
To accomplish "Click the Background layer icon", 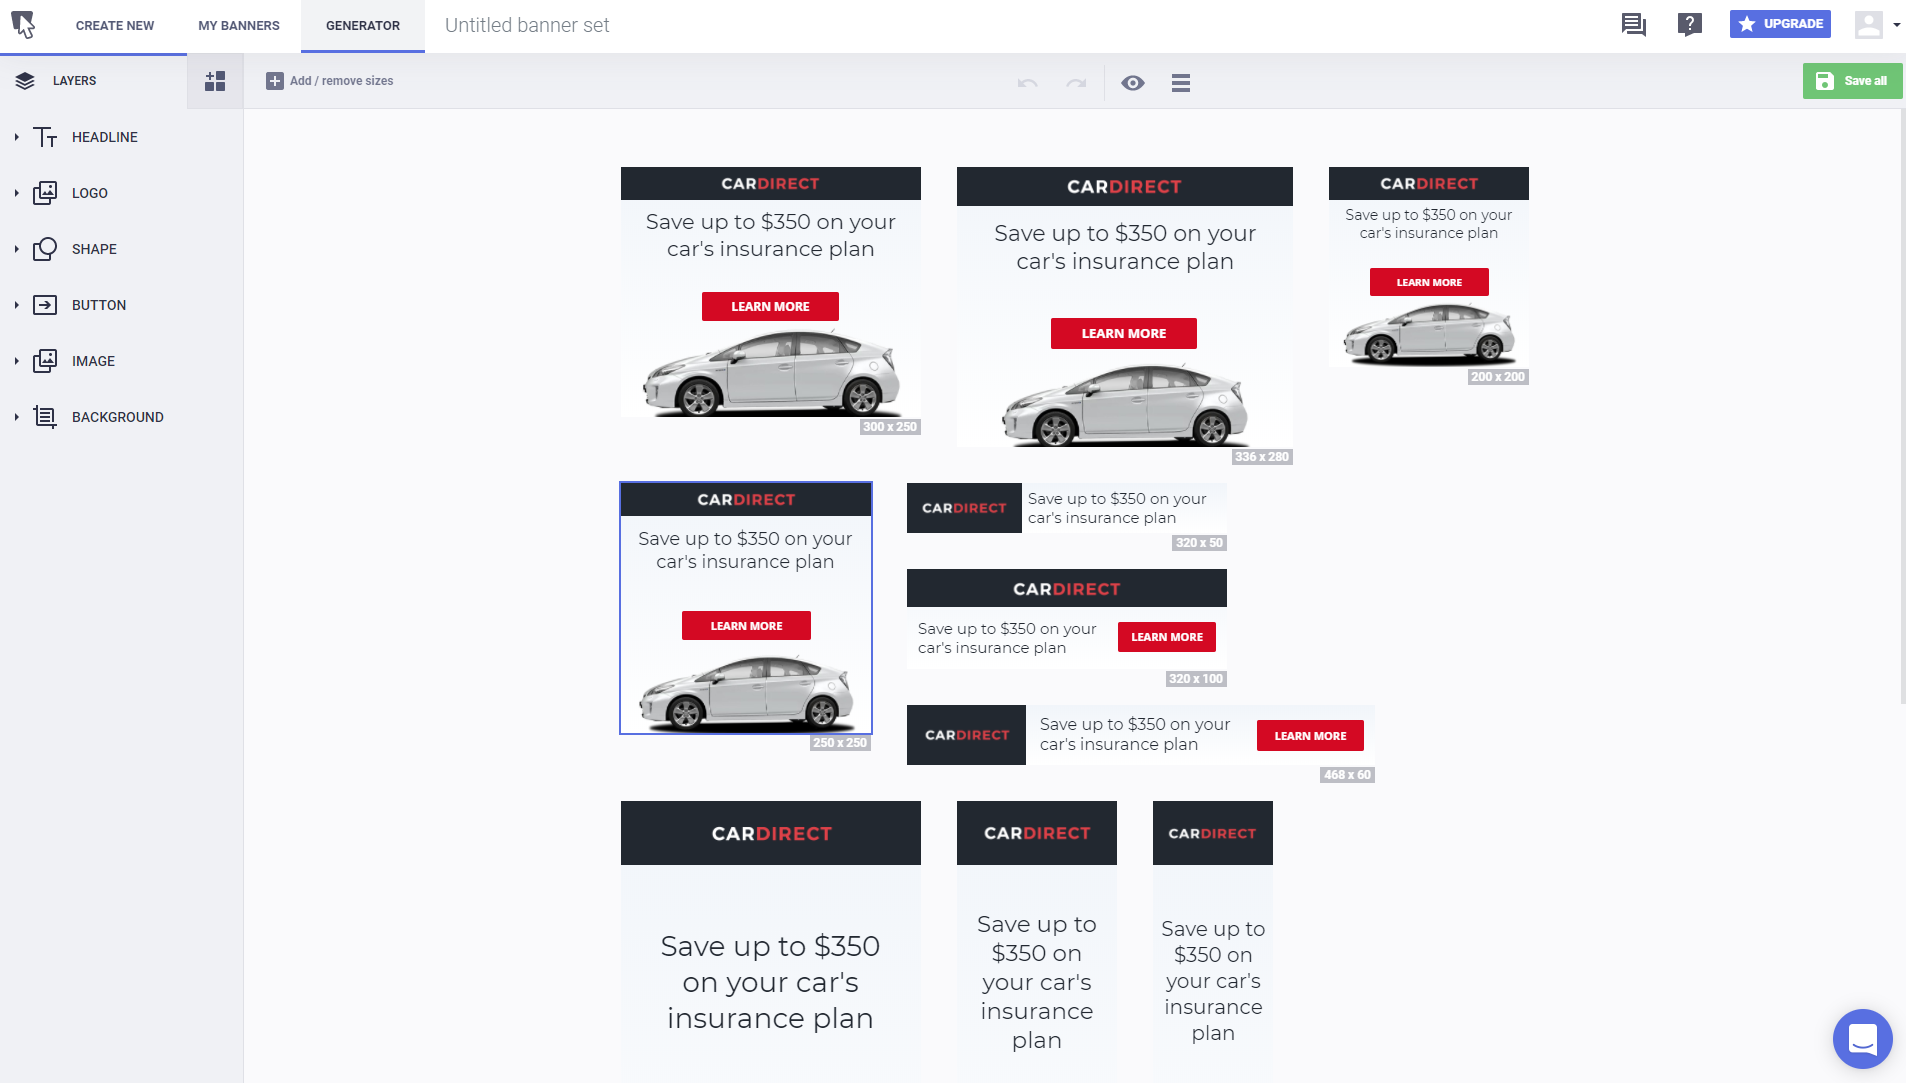I will pos(45,417).
